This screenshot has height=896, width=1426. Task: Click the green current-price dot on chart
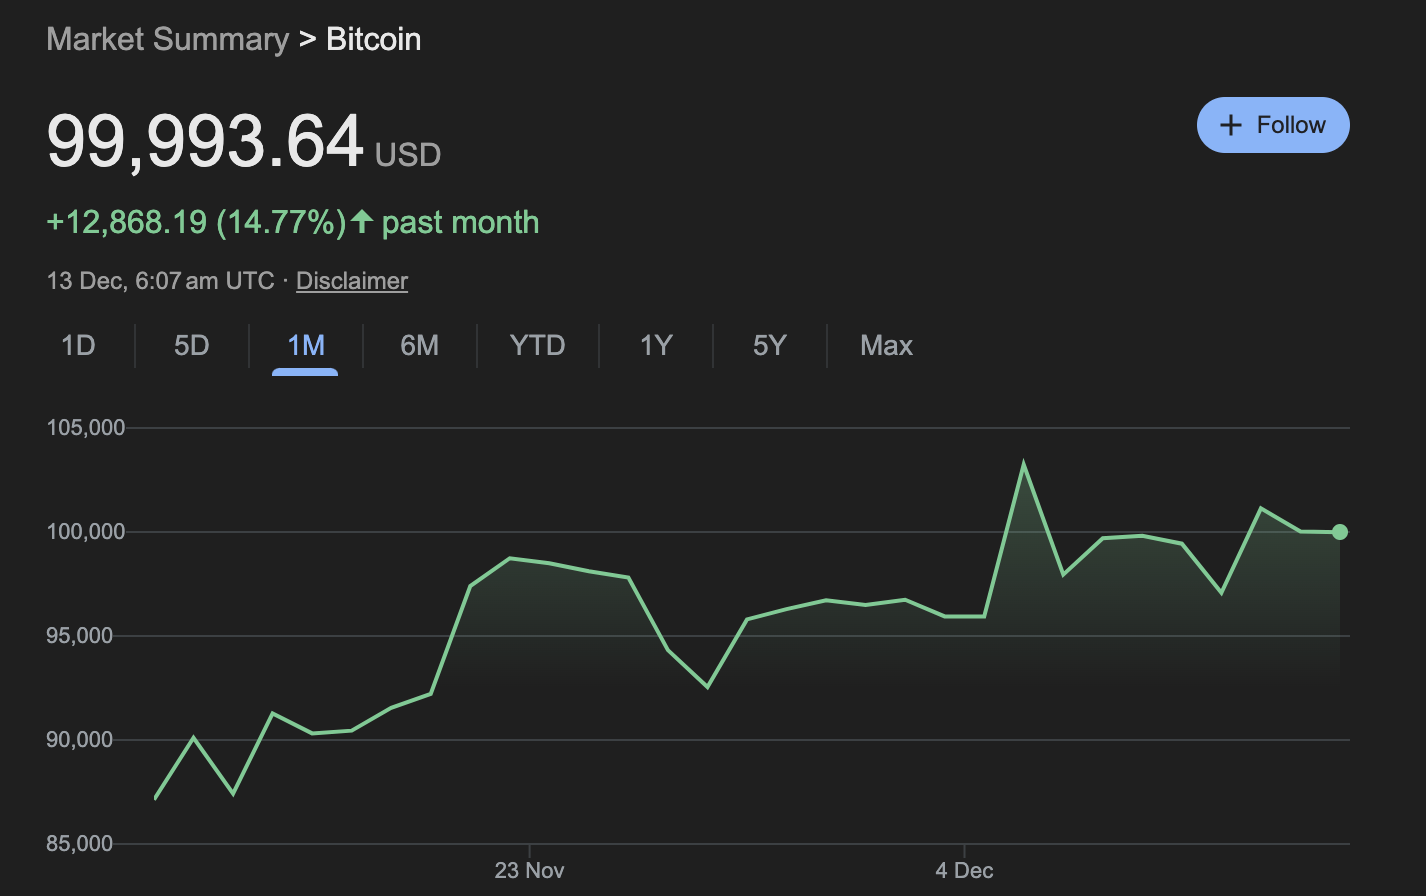(x=1340, y=532)
